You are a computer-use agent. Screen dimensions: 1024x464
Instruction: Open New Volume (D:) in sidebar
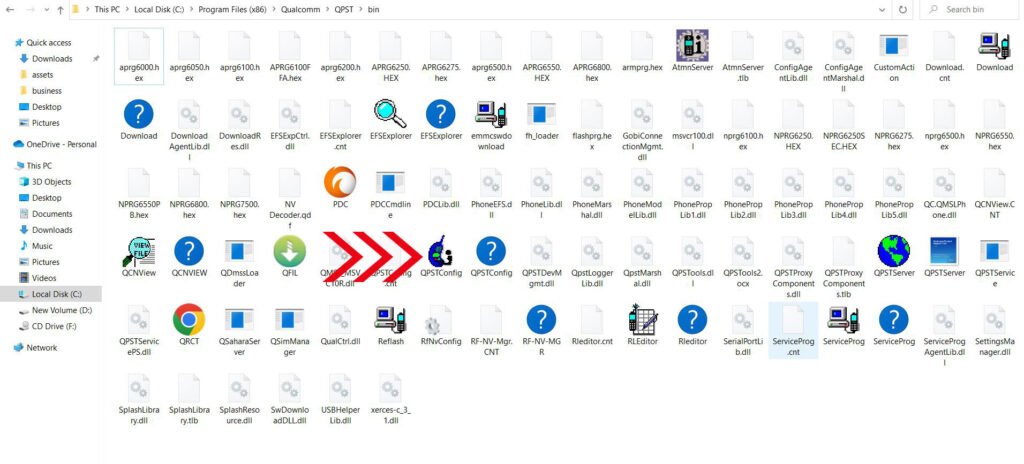coord(62,310)
